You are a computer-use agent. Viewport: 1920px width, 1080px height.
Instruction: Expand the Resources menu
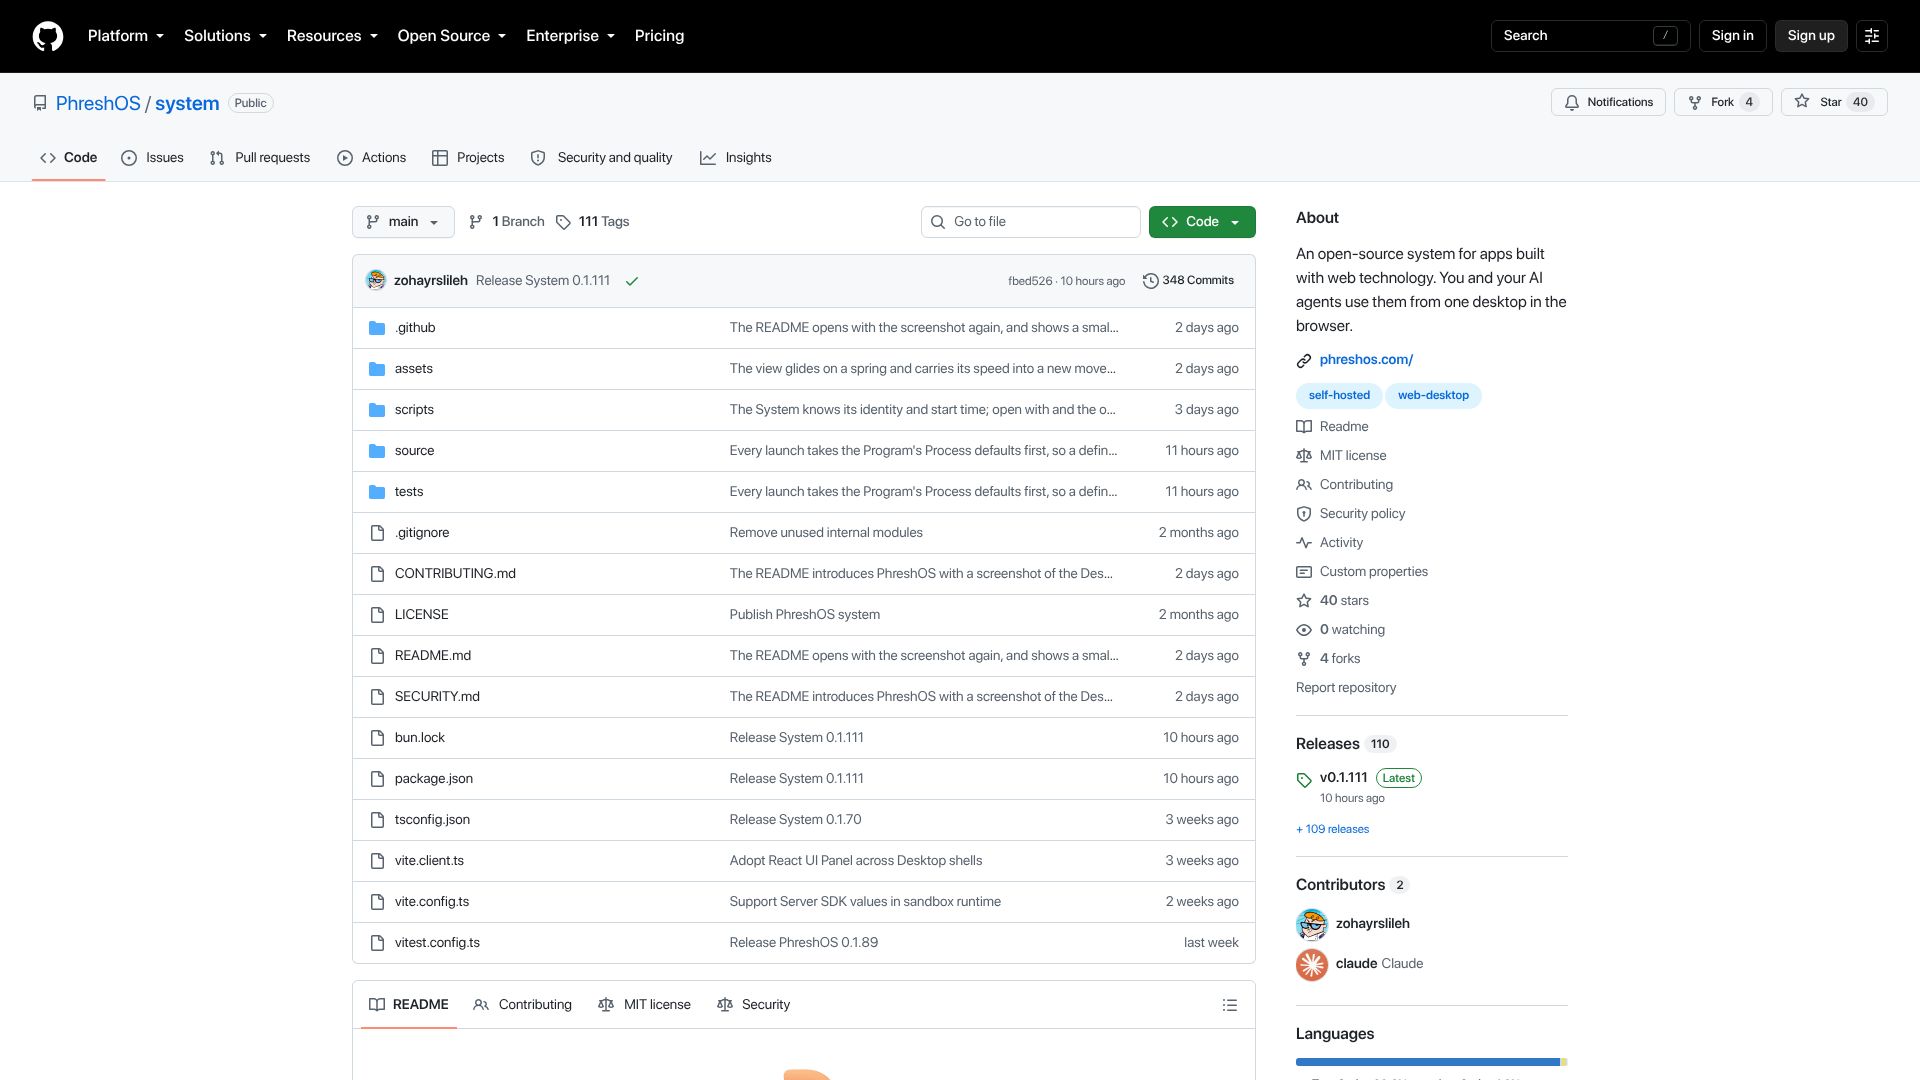[332, 36]
